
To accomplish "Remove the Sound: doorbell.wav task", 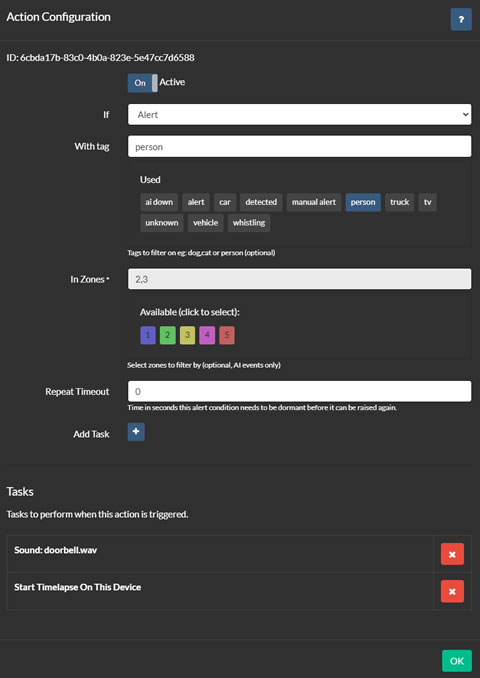I will pyautogui.click(x=452, y=554).
